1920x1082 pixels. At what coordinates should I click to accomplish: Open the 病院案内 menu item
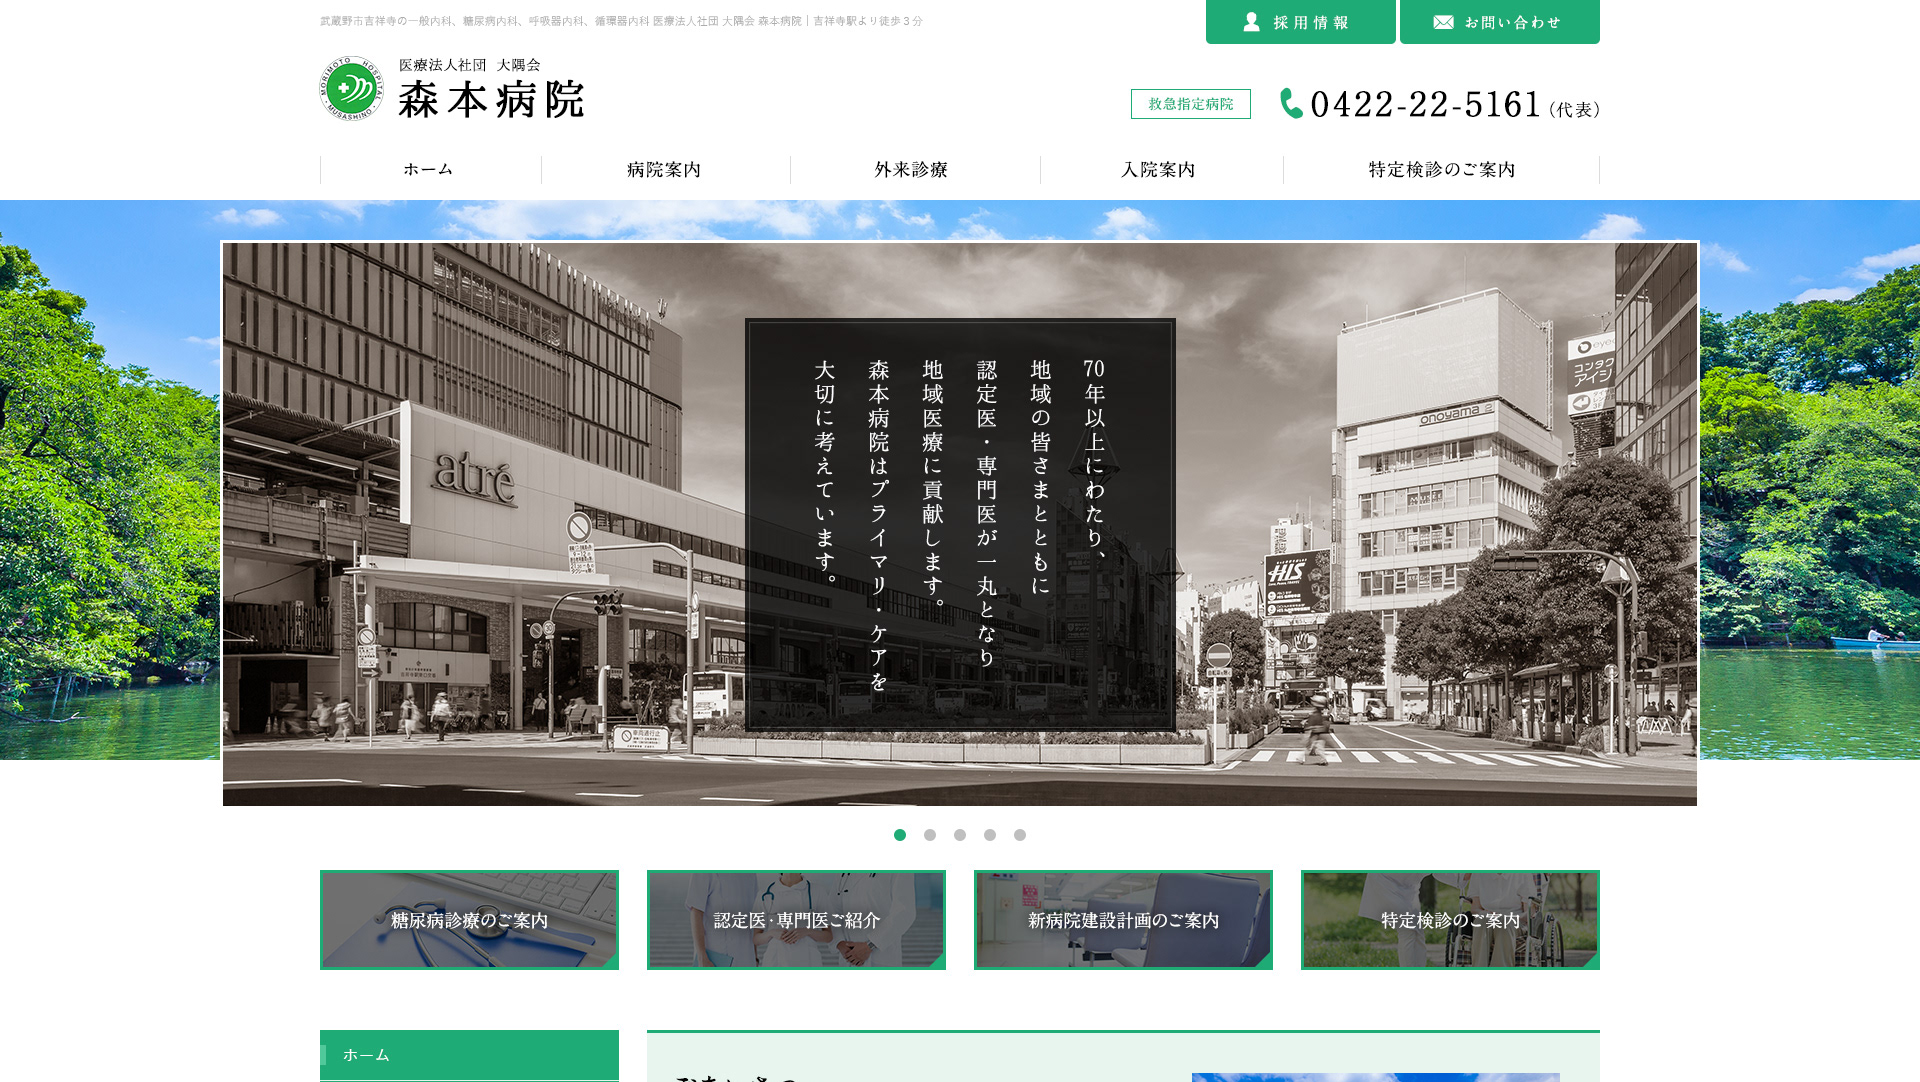pos(664,170)
